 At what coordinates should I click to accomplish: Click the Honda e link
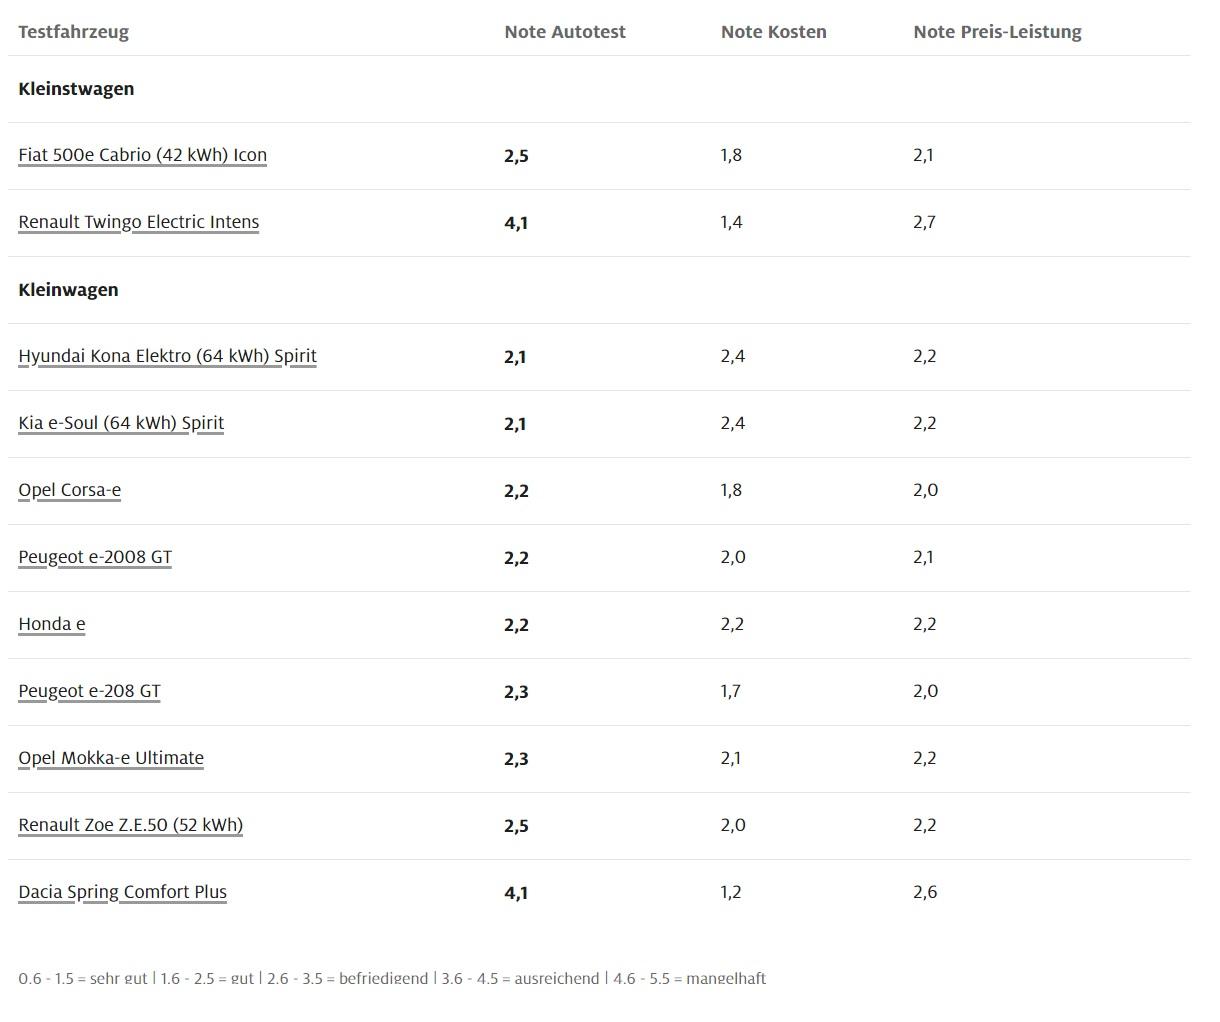coord(52,624)
